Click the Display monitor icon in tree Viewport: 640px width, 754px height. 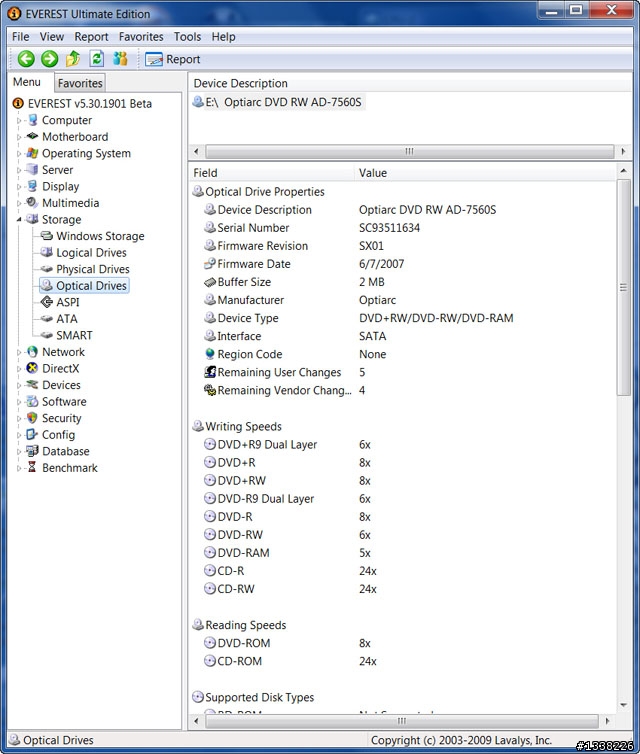pyautogui.click(x=32, y=186)
